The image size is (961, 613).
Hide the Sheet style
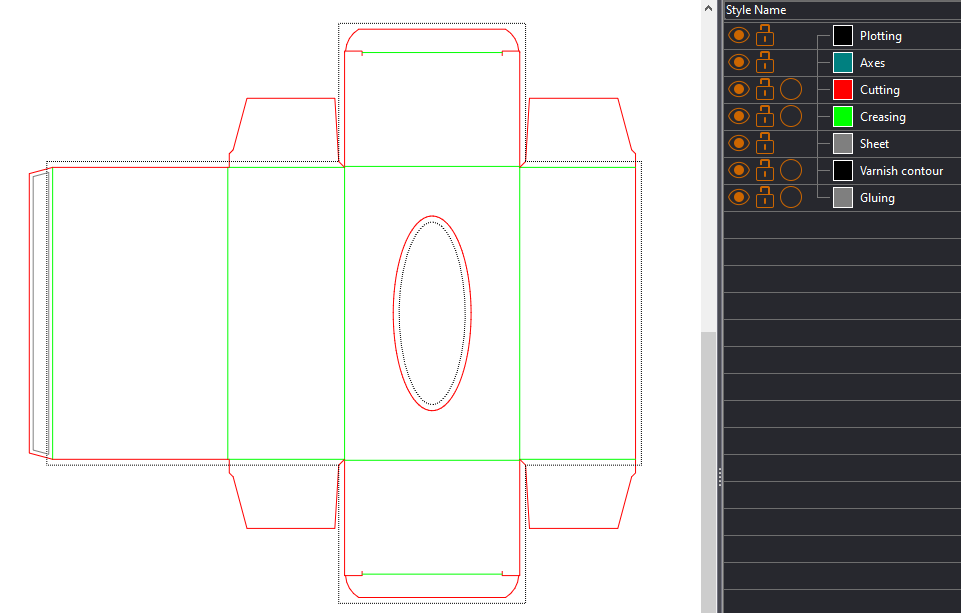tap(739, 143)
